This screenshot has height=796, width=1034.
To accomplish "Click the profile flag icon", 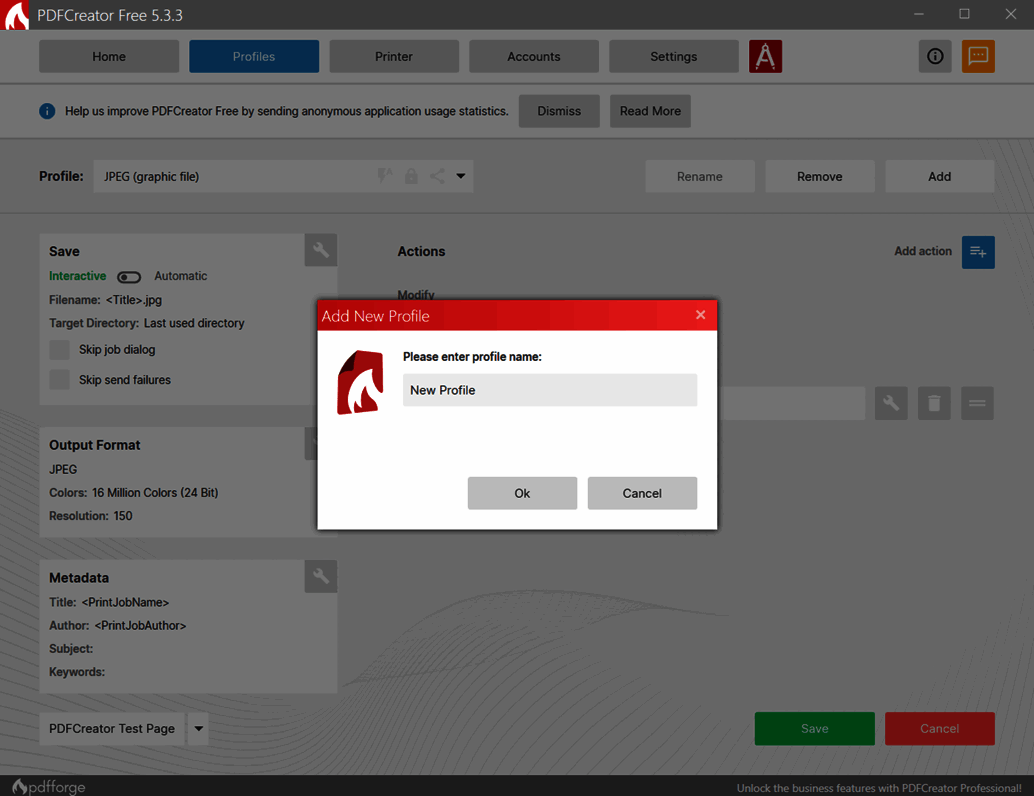I will [x=385, y=176].
